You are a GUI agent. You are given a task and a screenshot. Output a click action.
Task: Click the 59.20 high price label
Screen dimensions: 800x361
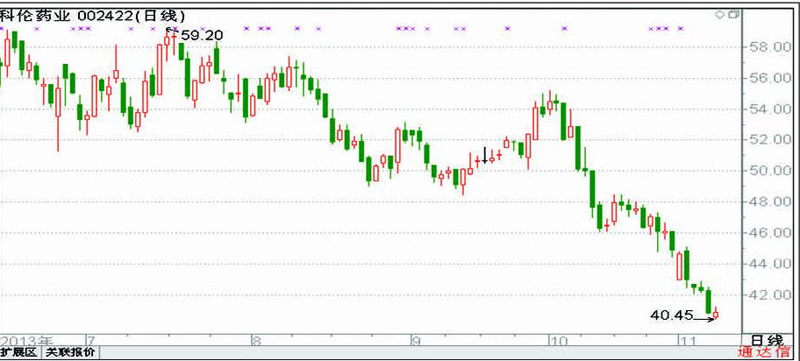202,35
